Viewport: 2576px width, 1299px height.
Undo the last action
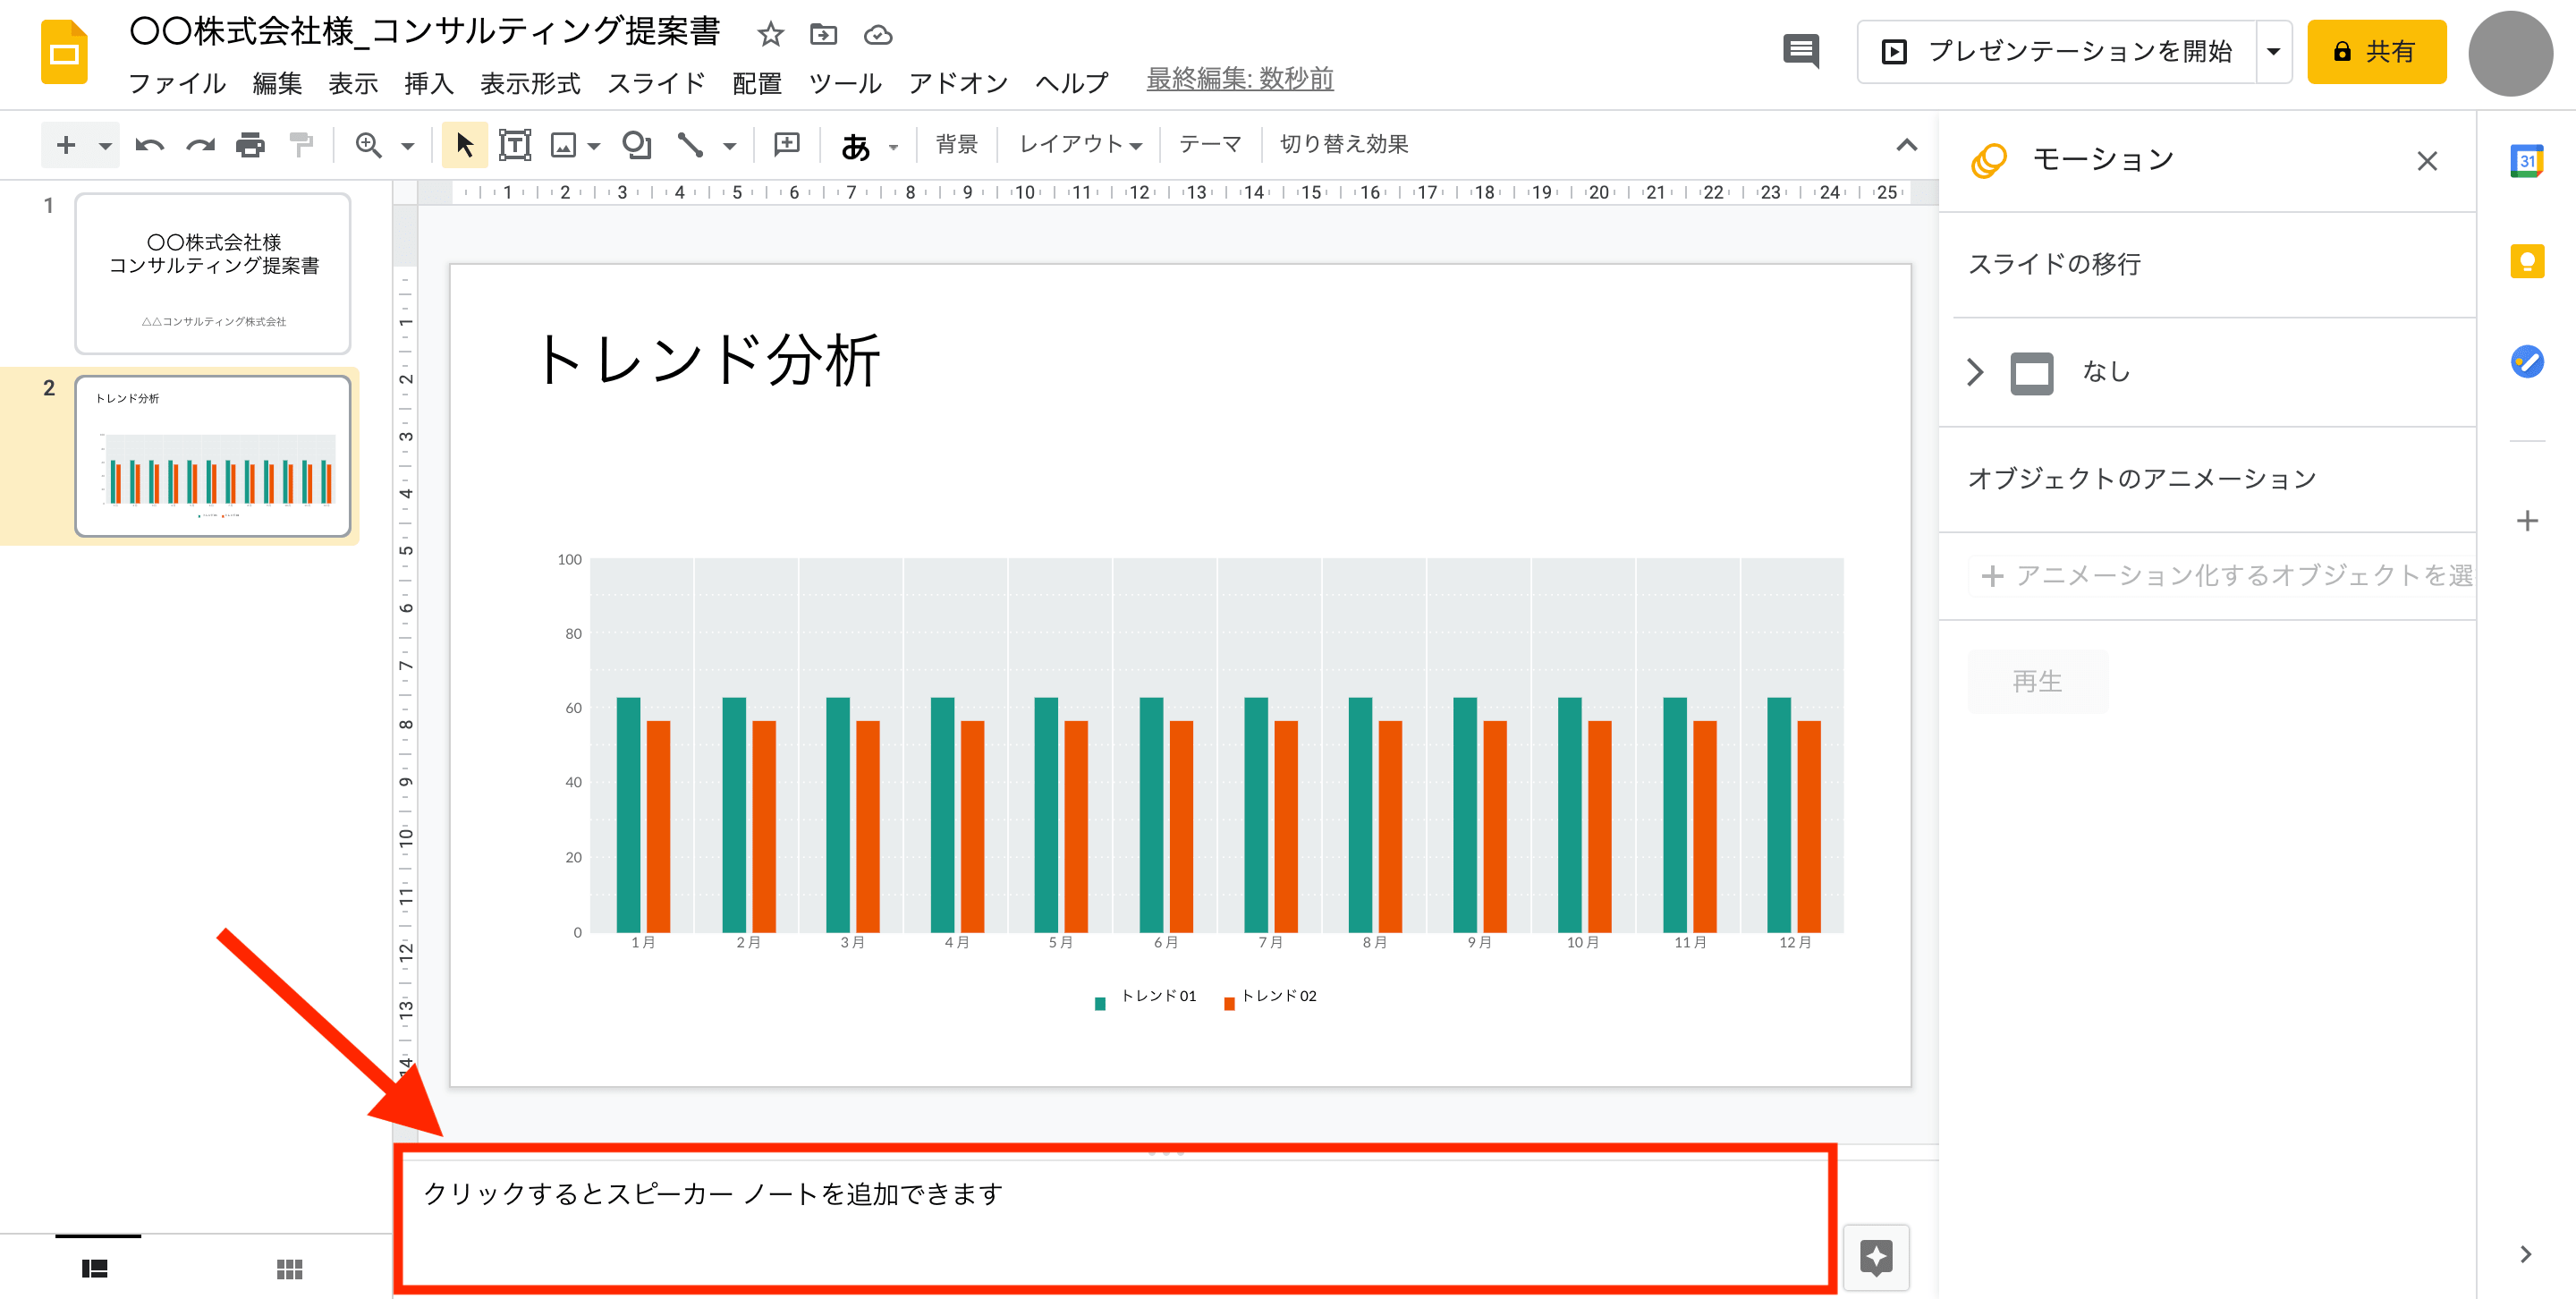pyautogui.click(x=149, y=146)
